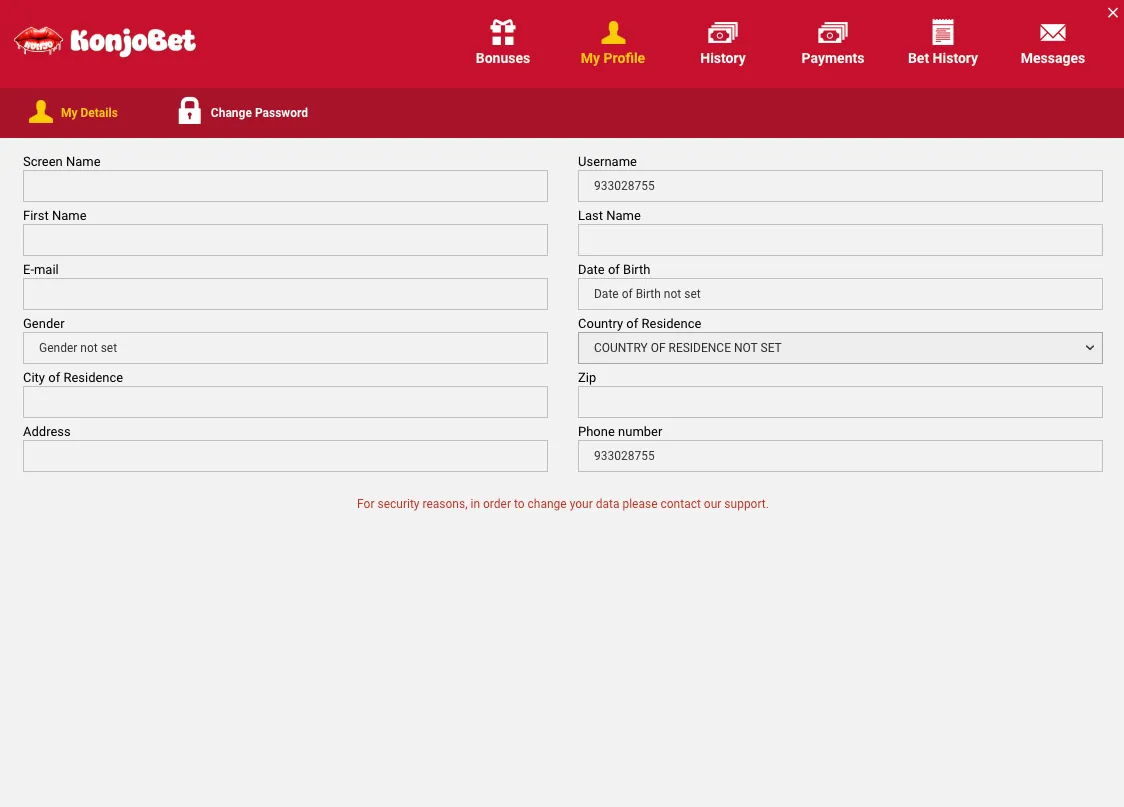Switch to the Bet History label
The width and height of the screenshot is (1124, 807).
point(943,58)
